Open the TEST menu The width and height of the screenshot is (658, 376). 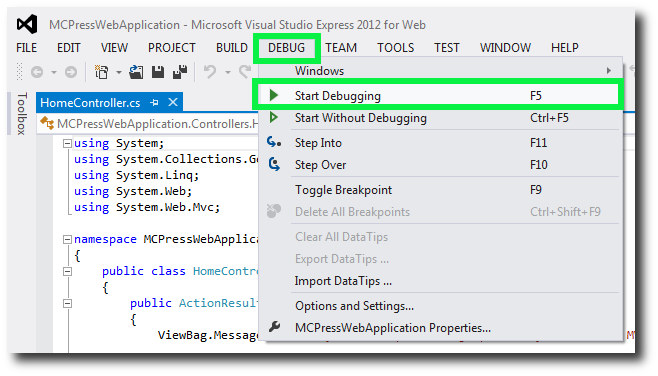[x=446, y=48]
